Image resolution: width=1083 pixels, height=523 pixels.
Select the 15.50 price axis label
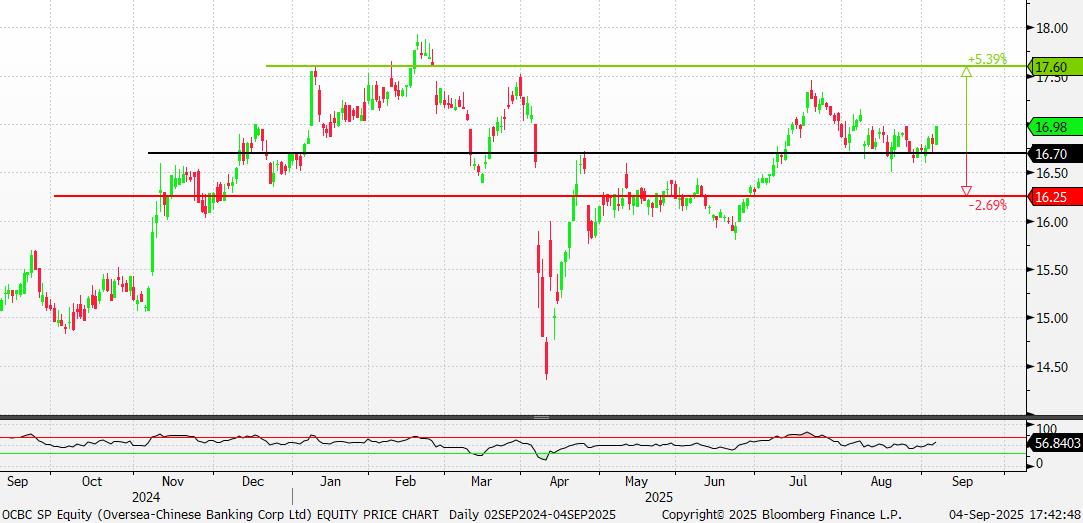pos(1052,270)
